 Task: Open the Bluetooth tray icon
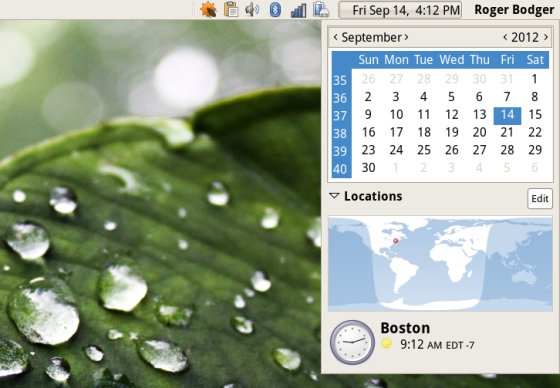click(x=275, y=10)
